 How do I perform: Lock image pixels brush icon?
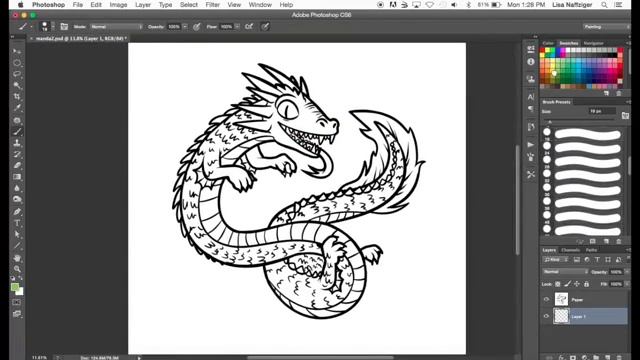(567, 284)
